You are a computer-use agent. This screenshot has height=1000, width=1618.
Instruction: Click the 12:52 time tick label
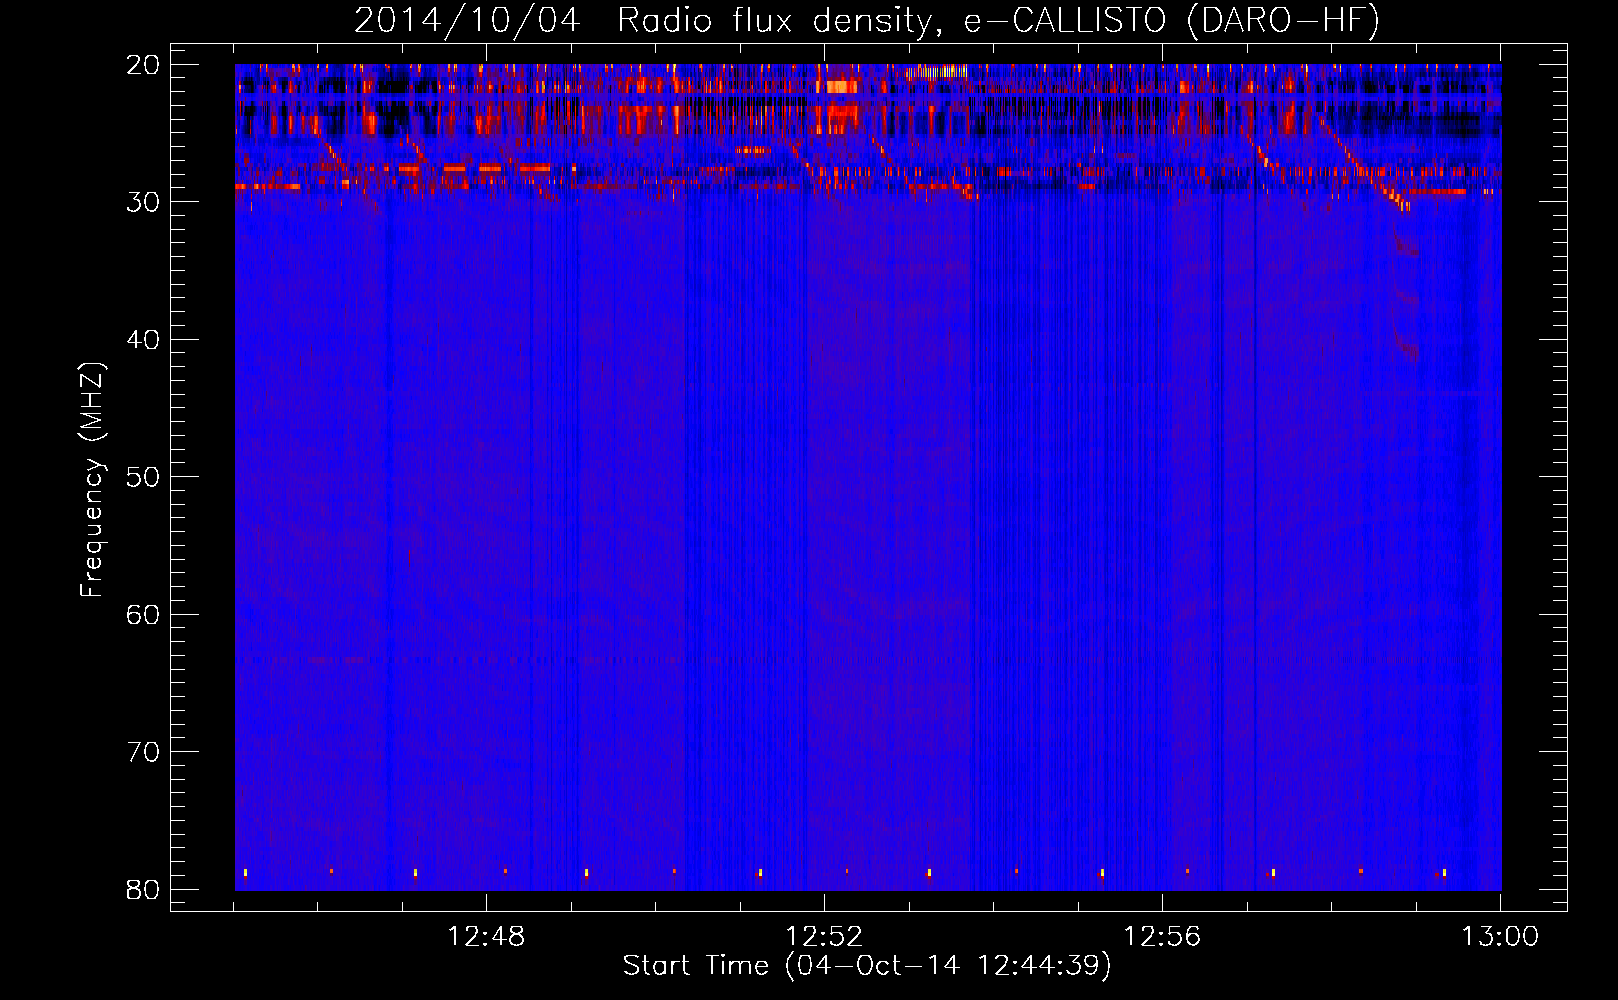[824, 937]
